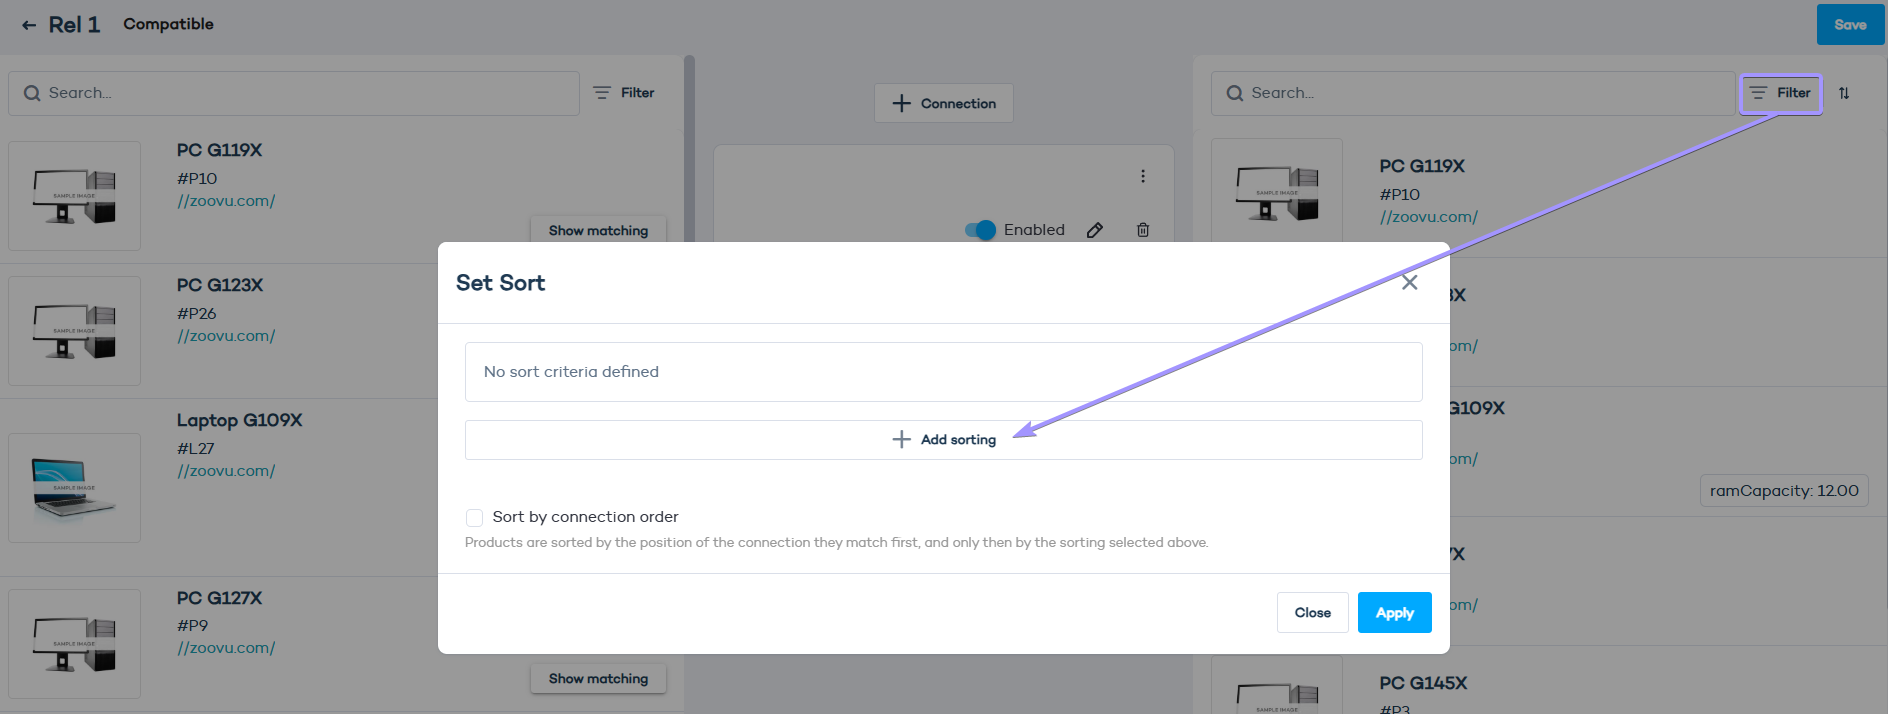
Task: Click the ramCapacity: 12.00 tag
Action: click(1784, 491)
